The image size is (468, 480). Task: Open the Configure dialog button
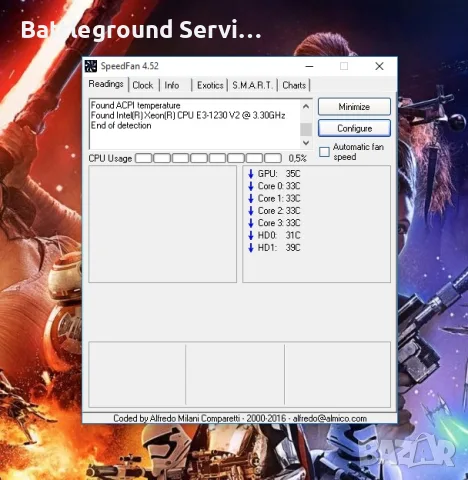click(354, 128)
